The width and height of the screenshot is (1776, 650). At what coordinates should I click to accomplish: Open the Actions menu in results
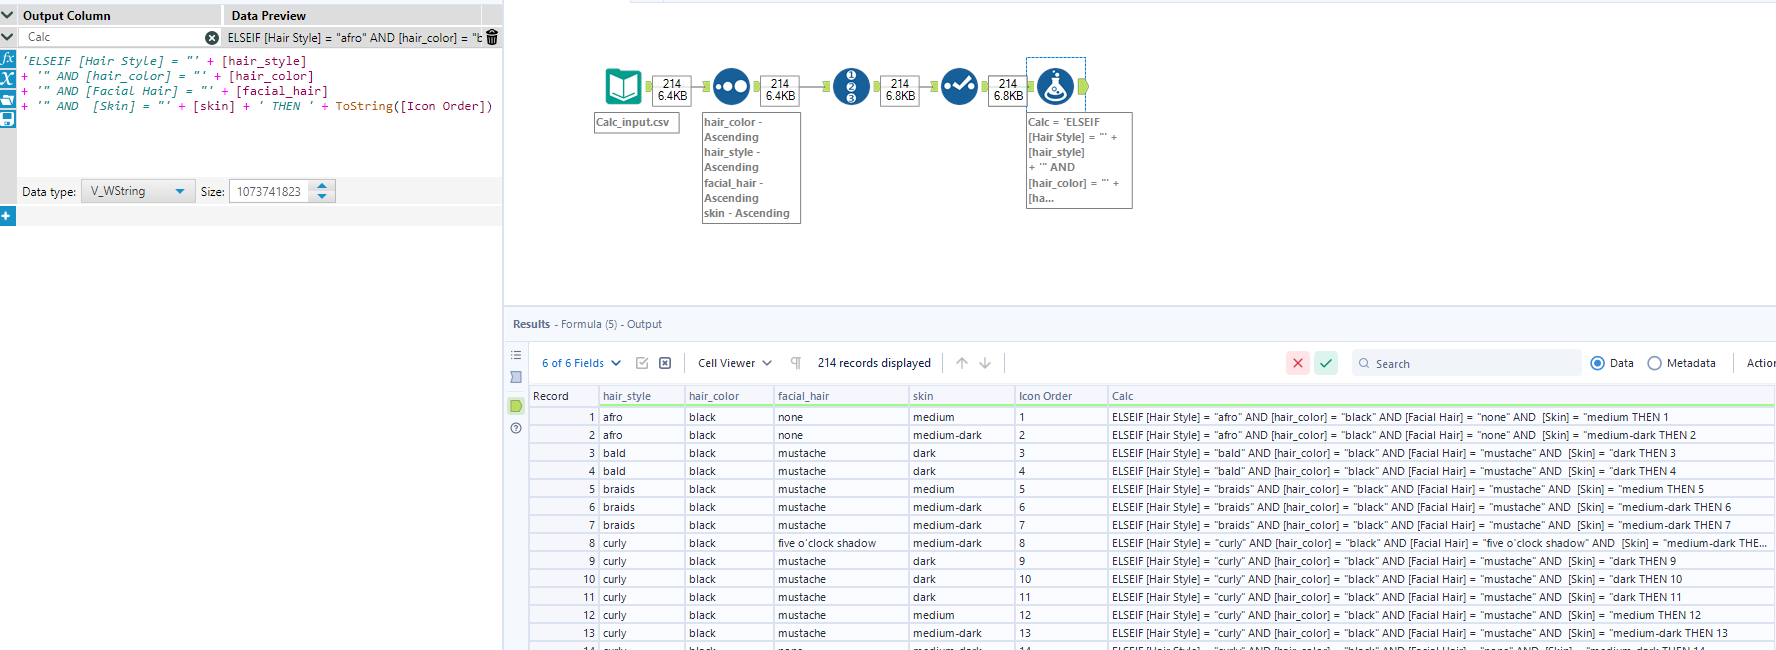(1760, 363)
